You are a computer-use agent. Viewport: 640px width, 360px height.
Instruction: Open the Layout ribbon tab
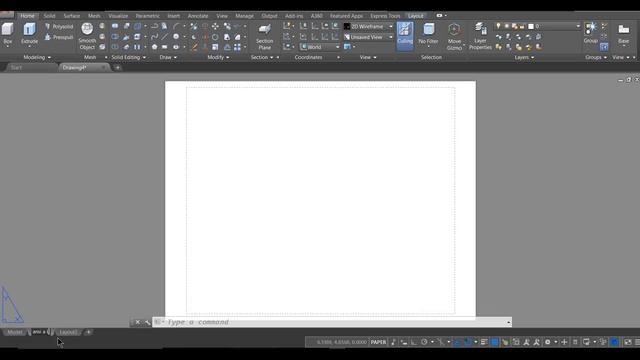[416, 16]
